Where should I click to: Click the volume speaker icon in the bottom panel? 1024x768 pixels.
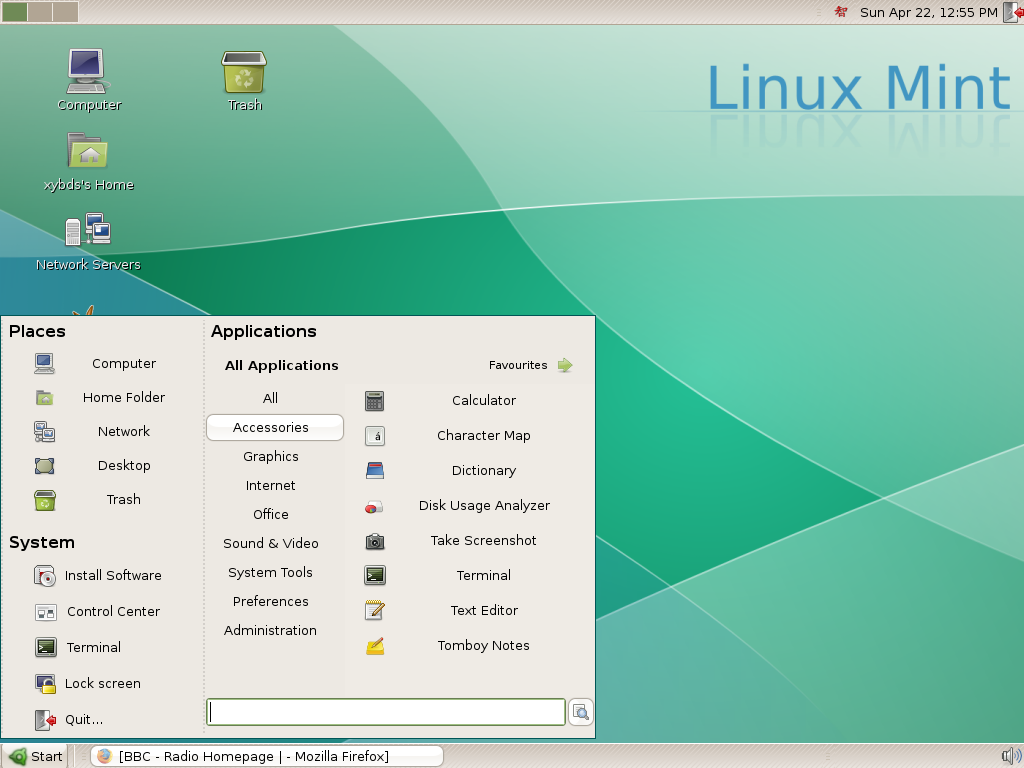[1012, 756]
